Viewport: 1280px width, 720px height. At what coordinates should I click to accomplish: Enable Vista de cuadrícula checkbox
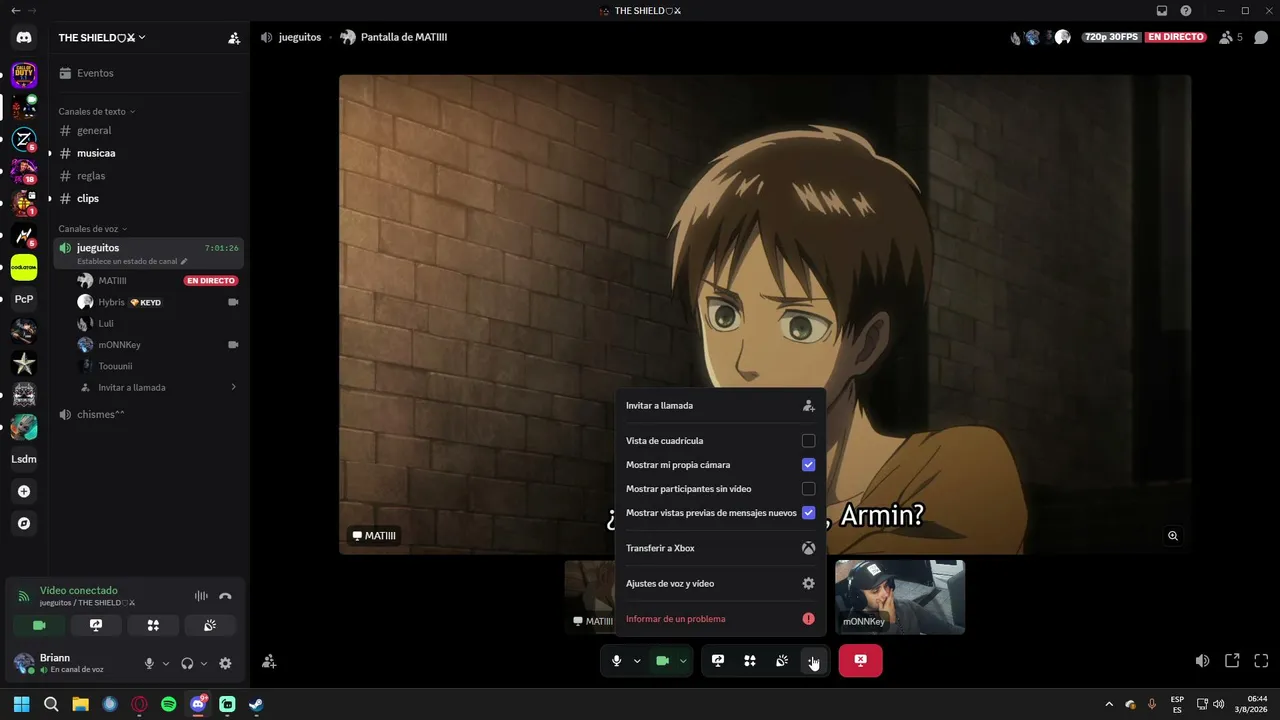coord(808,441)
